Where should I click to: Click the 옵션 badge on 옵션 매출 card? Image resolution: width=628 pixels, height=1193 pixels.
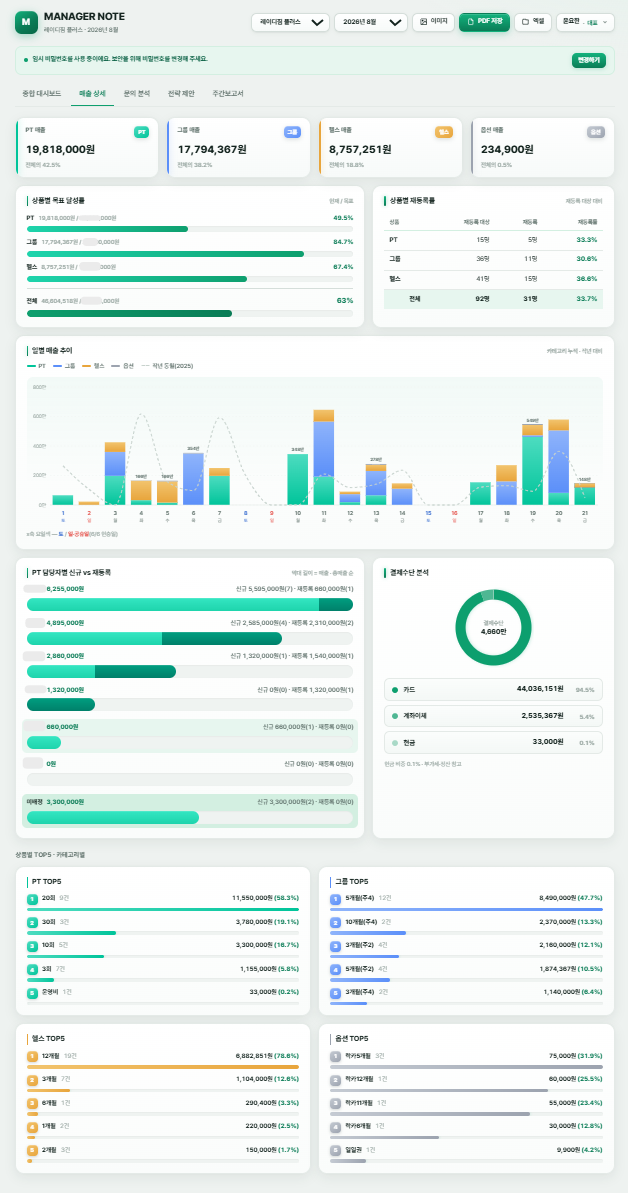point(595,132)
